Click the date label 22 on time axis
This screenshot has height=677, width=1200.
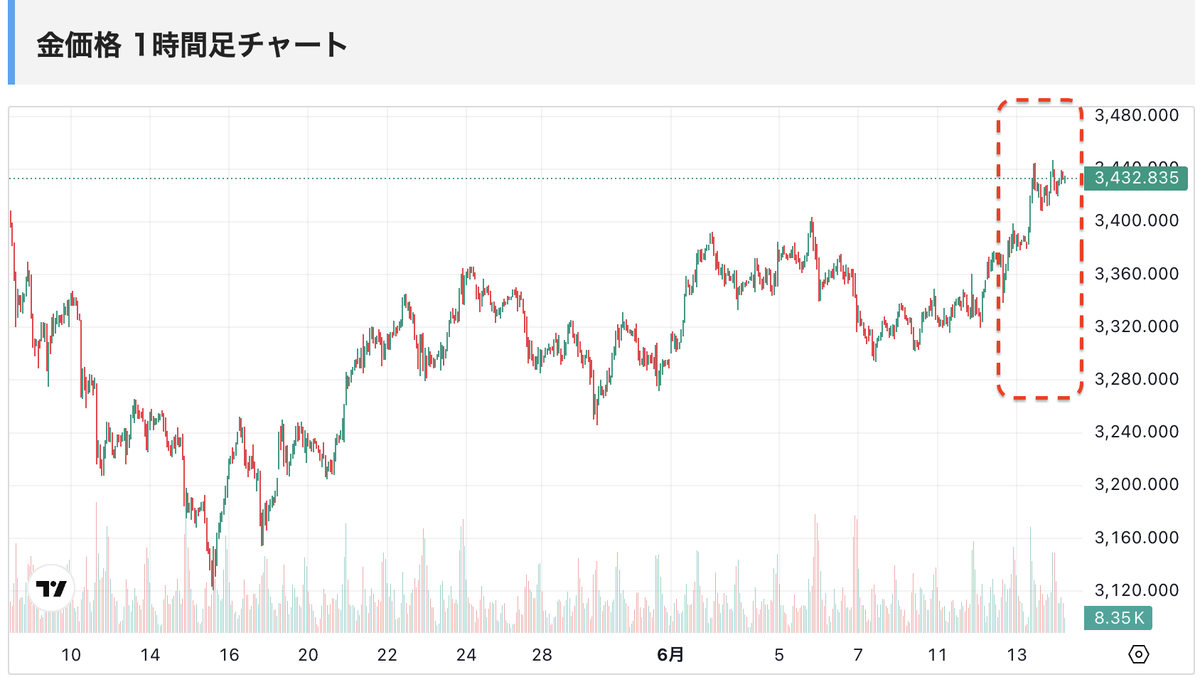(x=387, y=655)
